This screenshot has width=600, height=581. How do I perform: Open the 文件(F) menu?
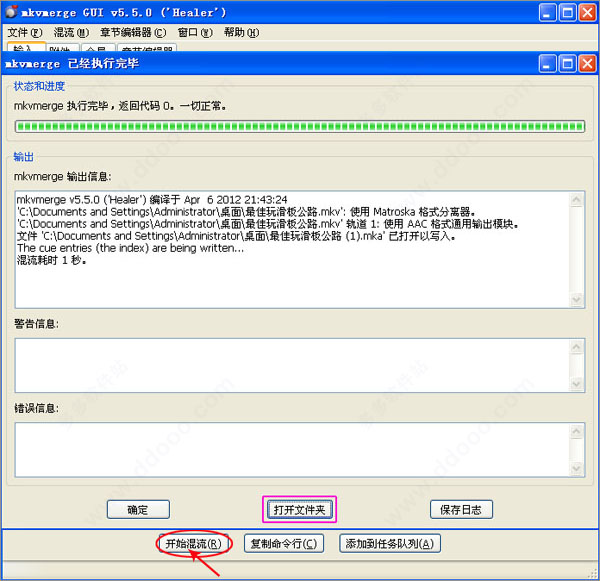point(25,33)
